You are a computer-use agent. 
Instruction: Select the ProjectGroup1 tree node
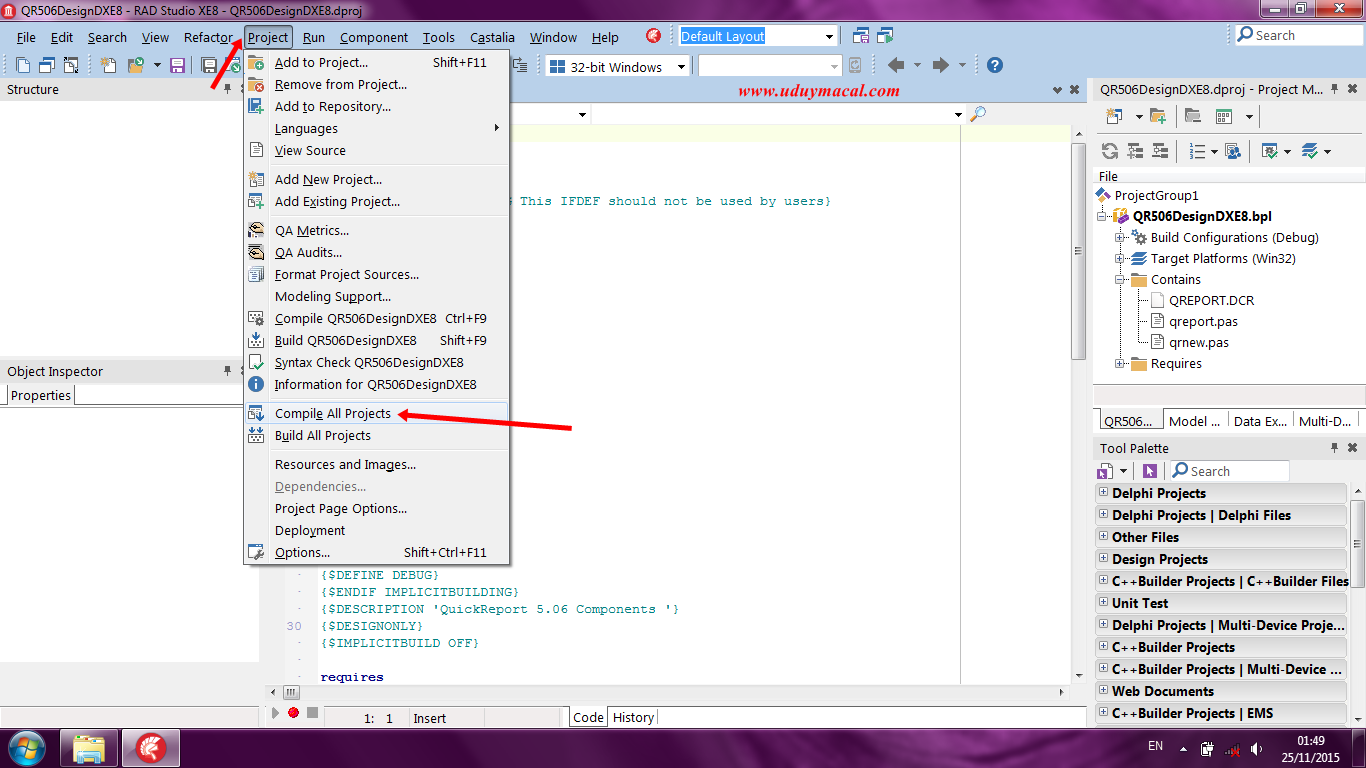coord(1156,195)
